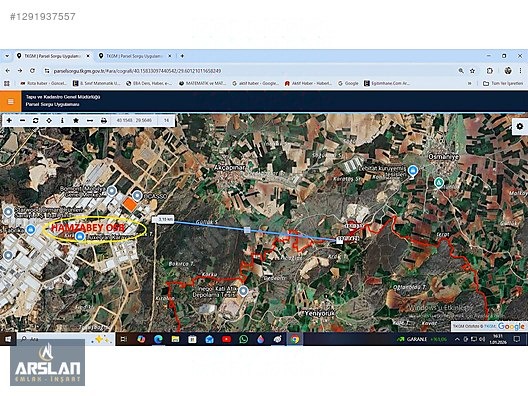Zoom in with the plus tool
528x396 pixels.
(9, 121)
